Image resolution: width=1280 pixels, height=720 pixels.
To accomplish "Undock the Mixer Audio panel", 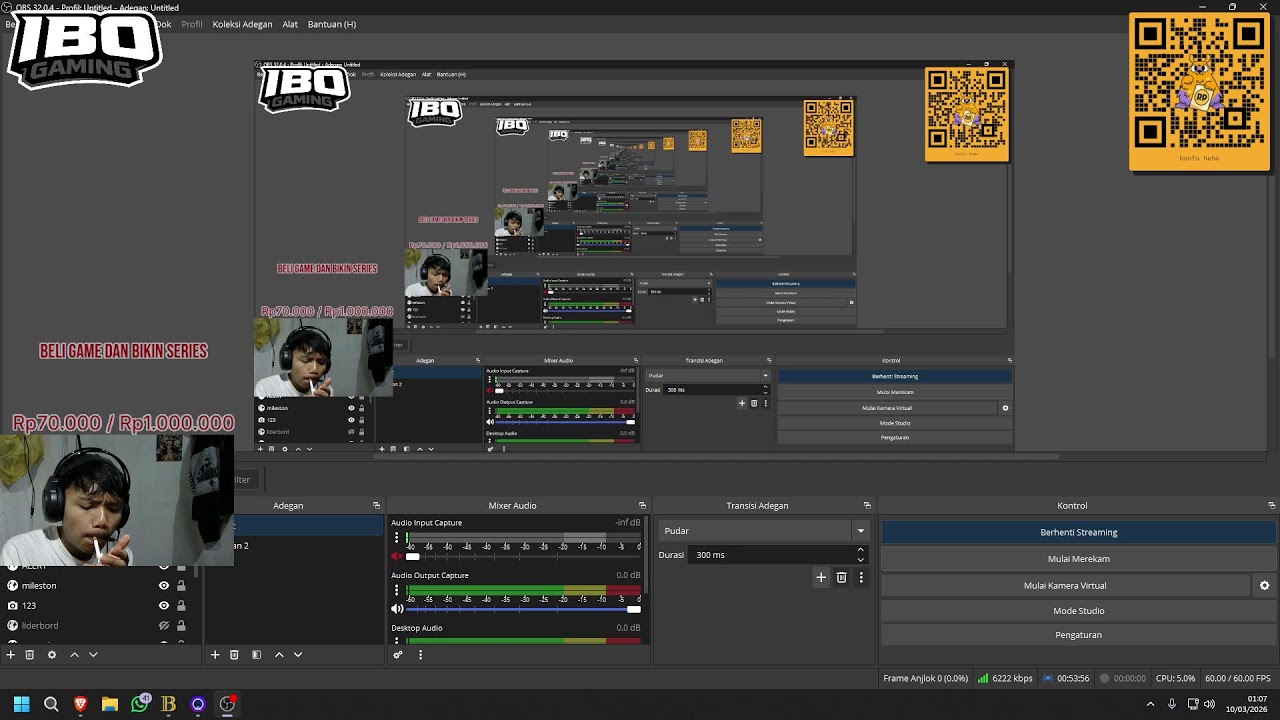I will pyautogui.click(x=642, y=505).
